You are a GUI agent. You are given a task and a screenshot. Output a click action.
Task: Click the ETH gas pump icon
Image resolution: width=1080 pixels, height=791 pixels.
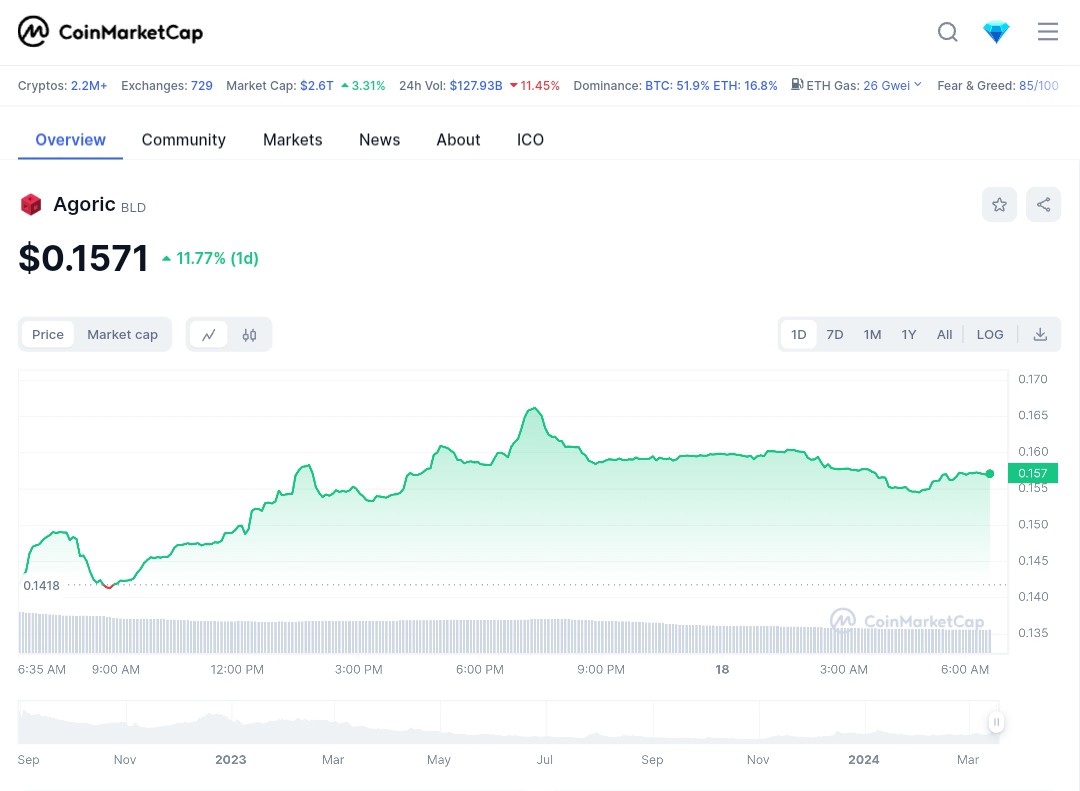[x=797, y=85]
